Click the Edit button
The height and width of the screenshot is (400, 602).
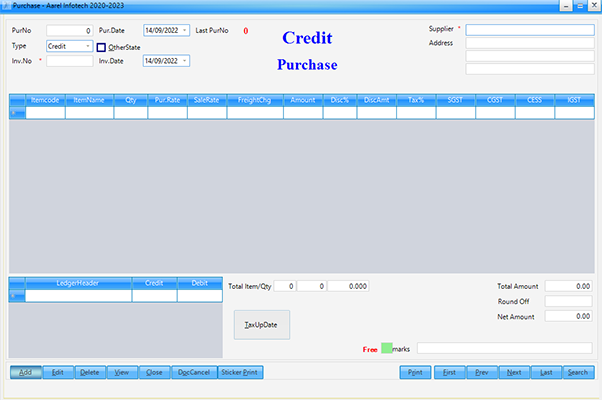click(58, 372)
